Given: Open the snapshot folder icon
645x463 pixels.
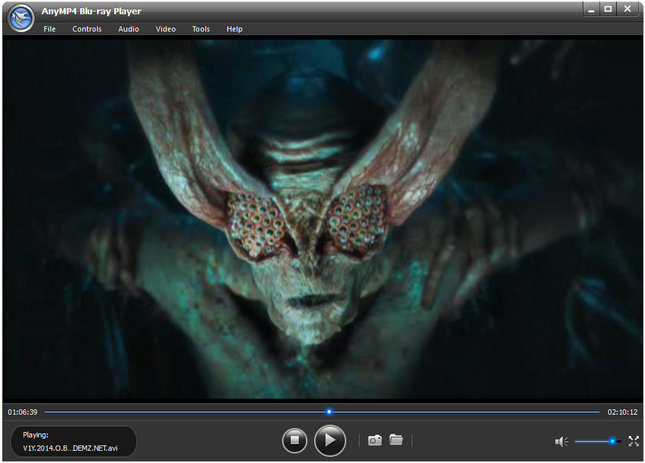Looking at the screenshot, I should point(396,440).
